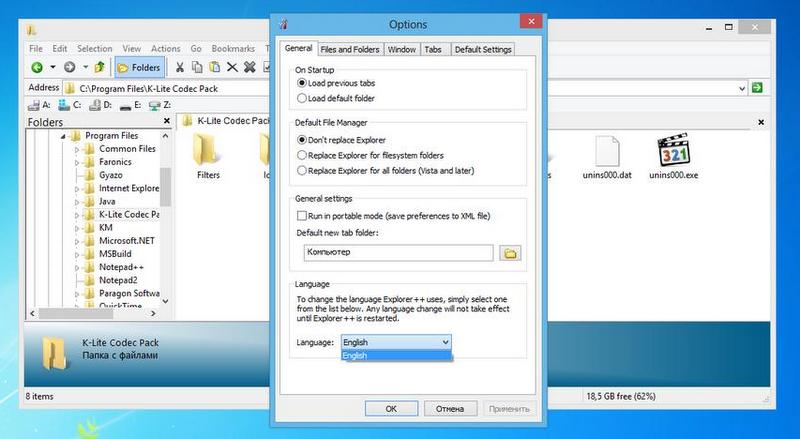Expand the Faronics tree node
800x439 pixels.
pos(77,162)
